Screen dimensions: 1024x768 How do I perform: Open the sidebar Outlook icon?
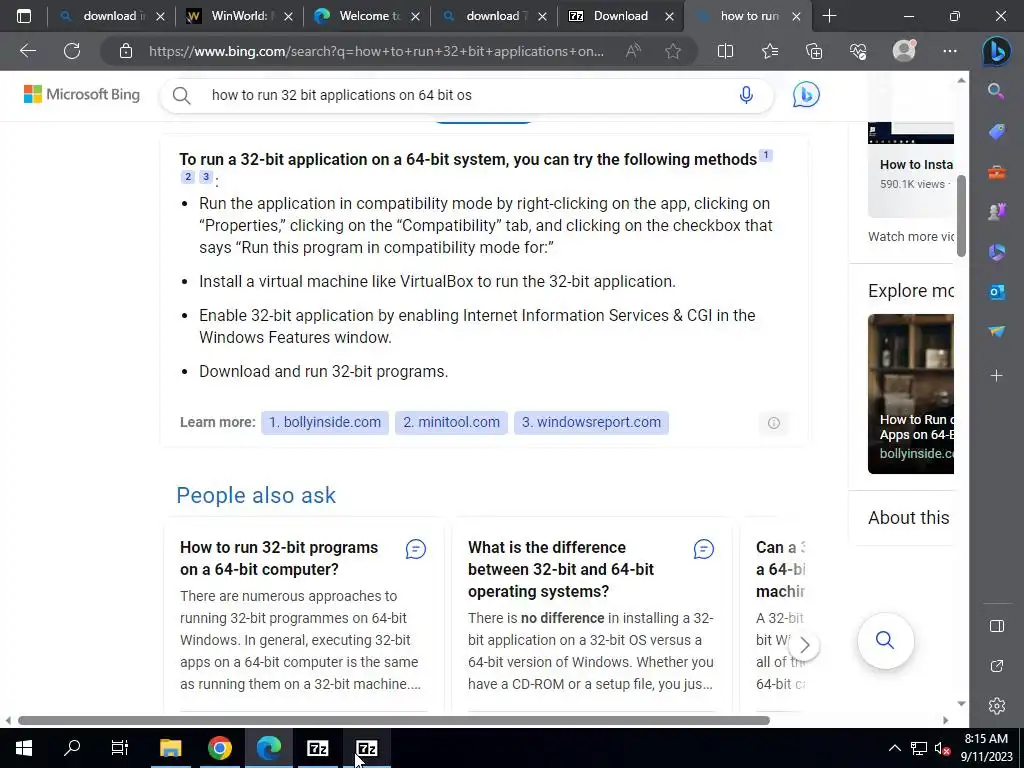pyautogui.click(x=996, y=291)
